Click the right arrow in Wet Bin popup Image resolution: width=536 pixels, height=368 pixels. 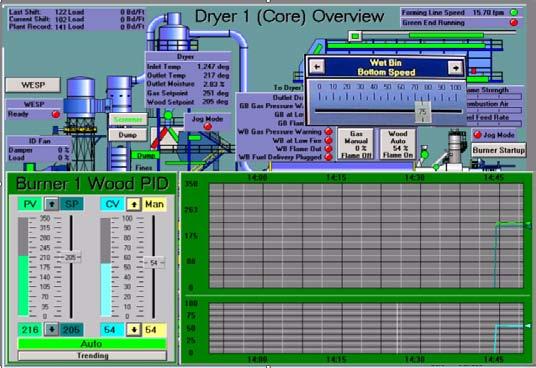[455, 68]
